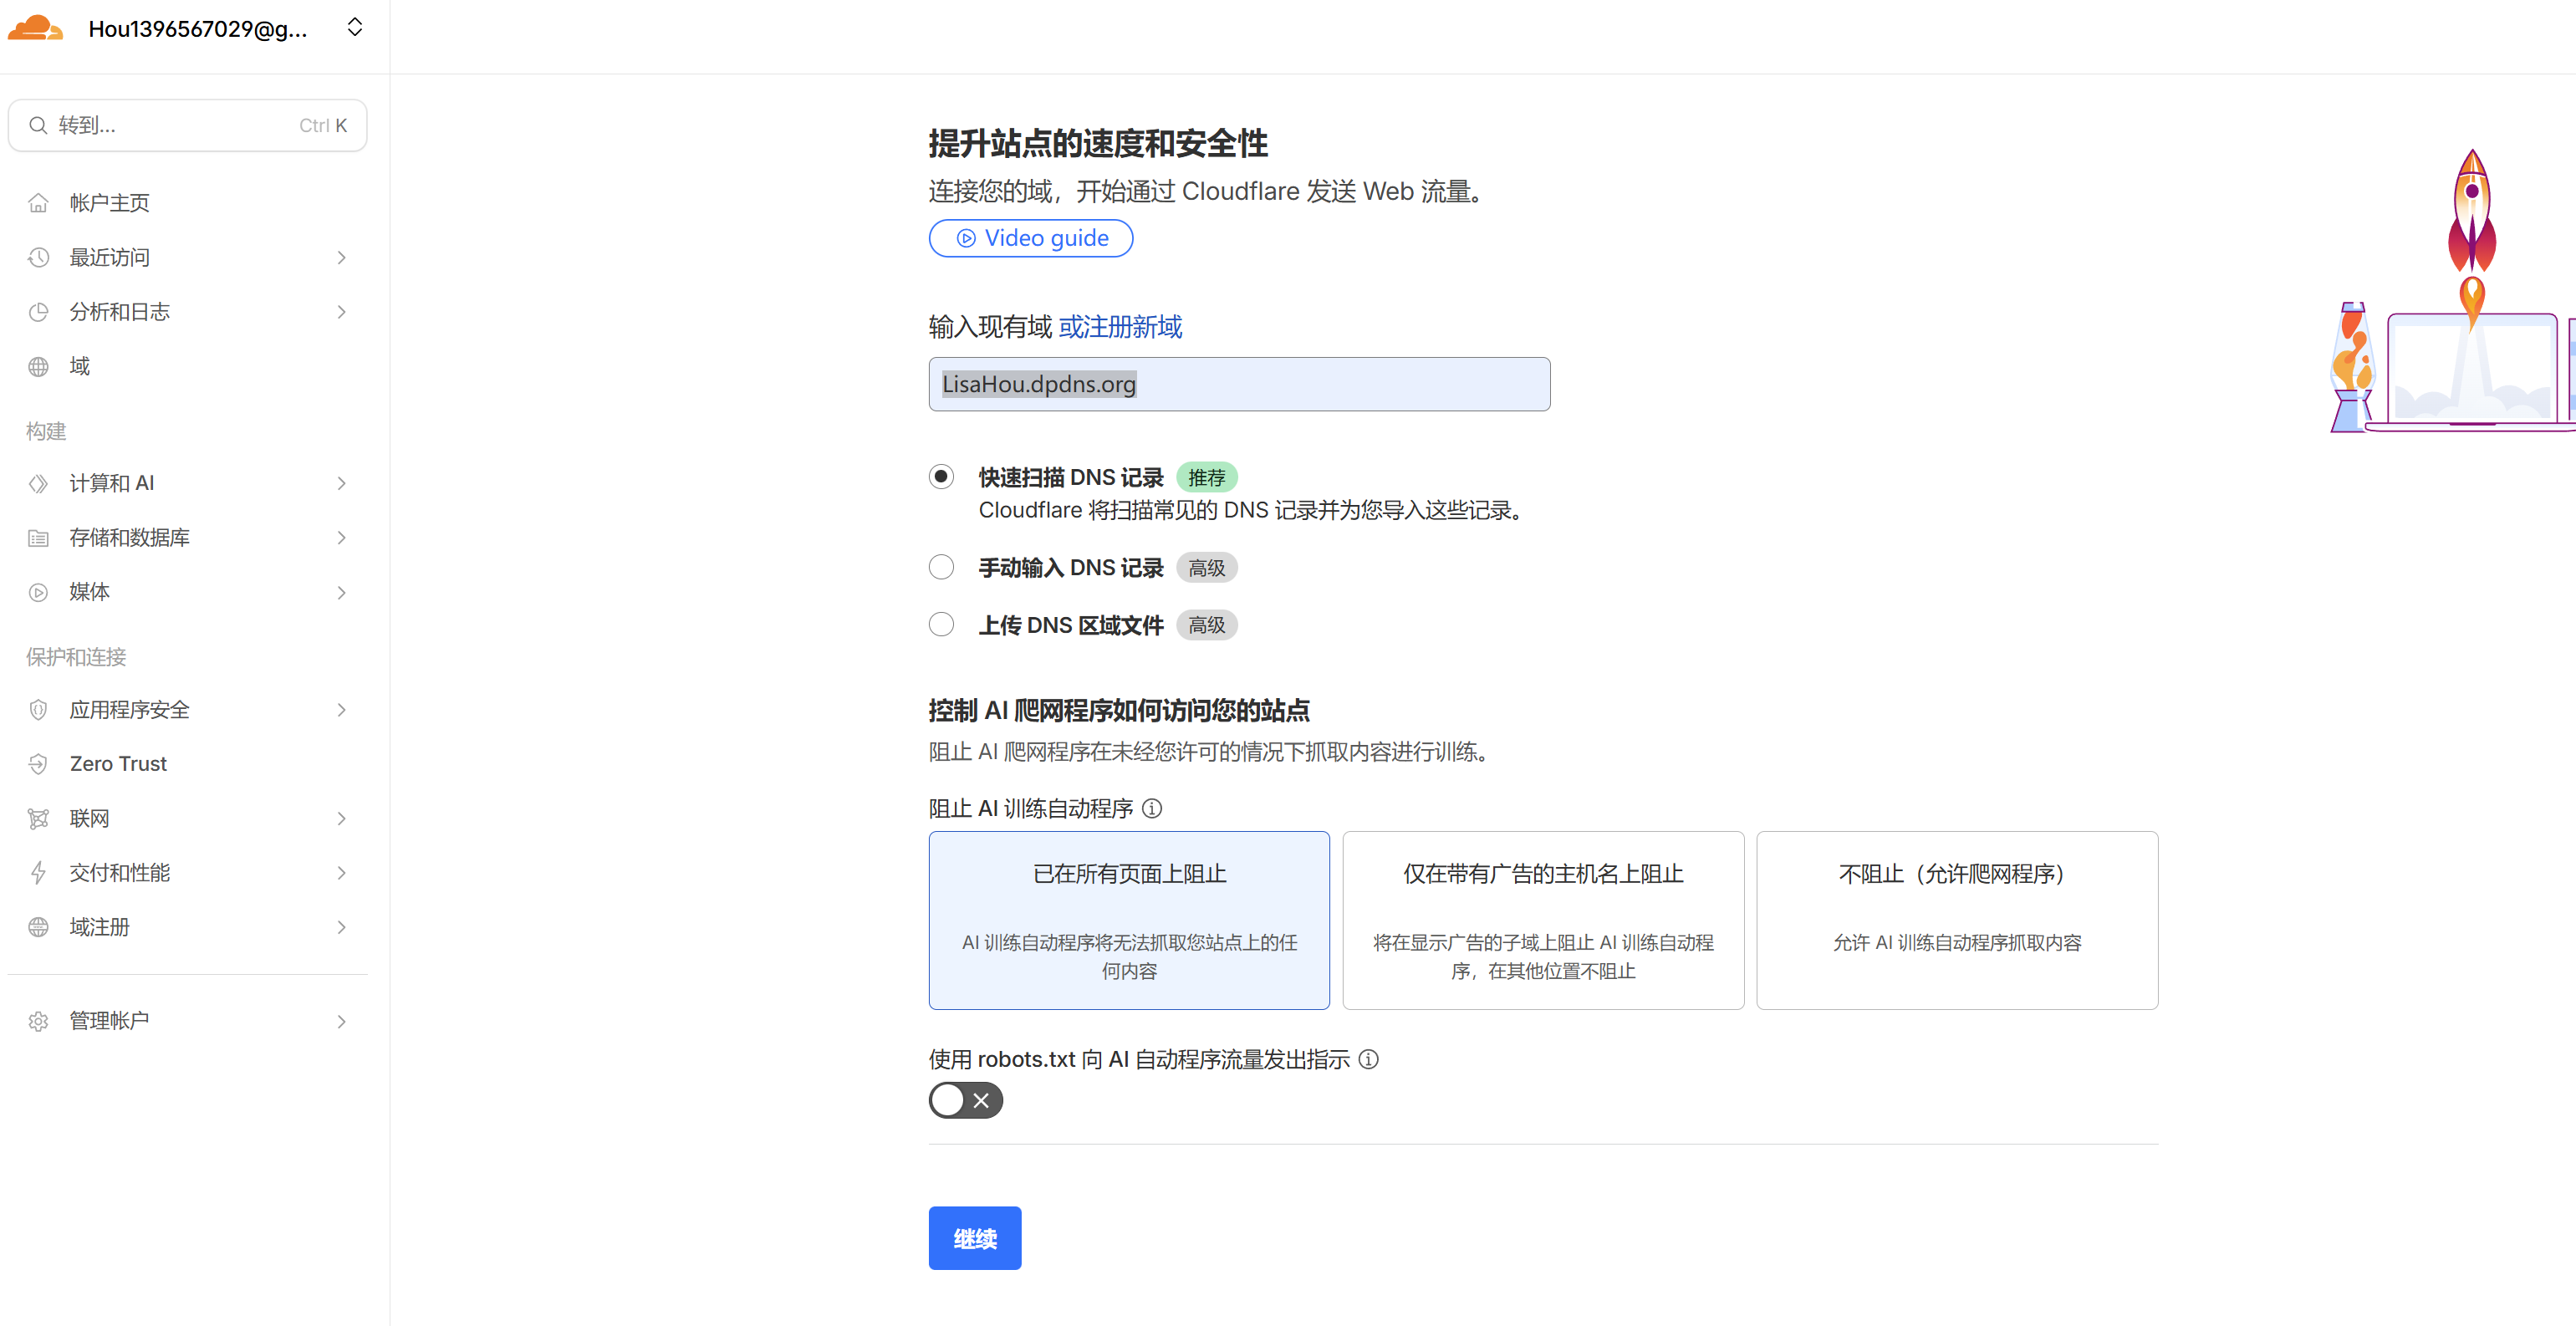Viewport: 2576px width, 1326px height.
Task: Expand the 管理帐户 section chevron
Action: tap(341, 1021)
